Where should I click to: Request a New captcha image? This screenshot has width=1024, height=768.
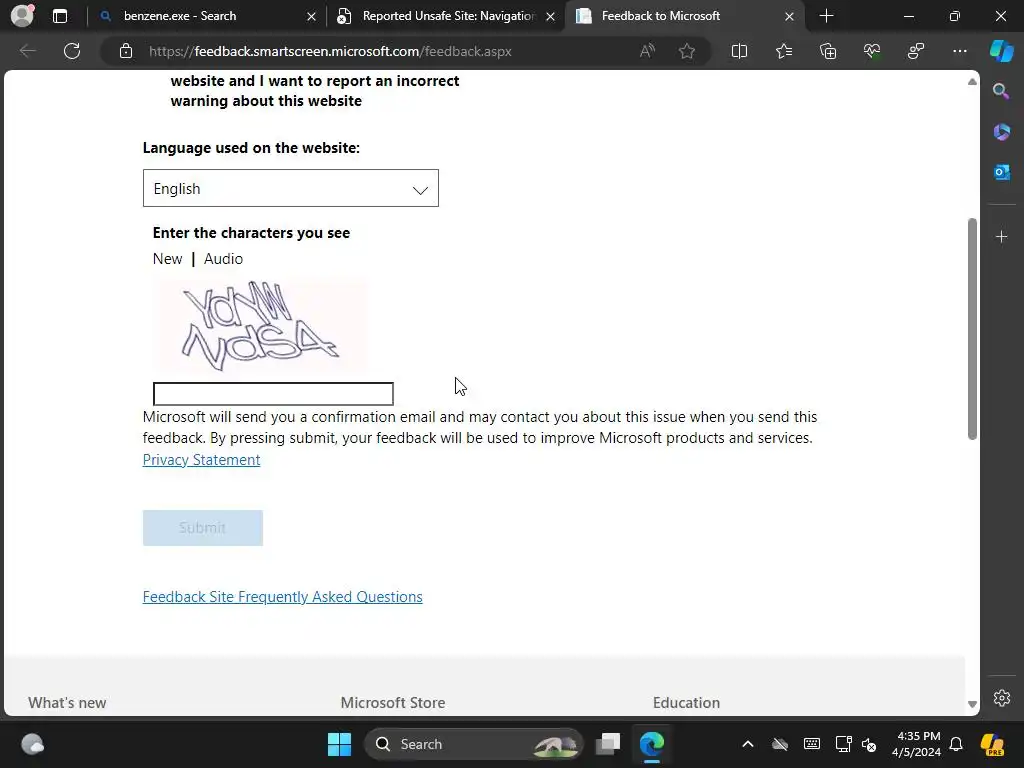tap(167, 259)
